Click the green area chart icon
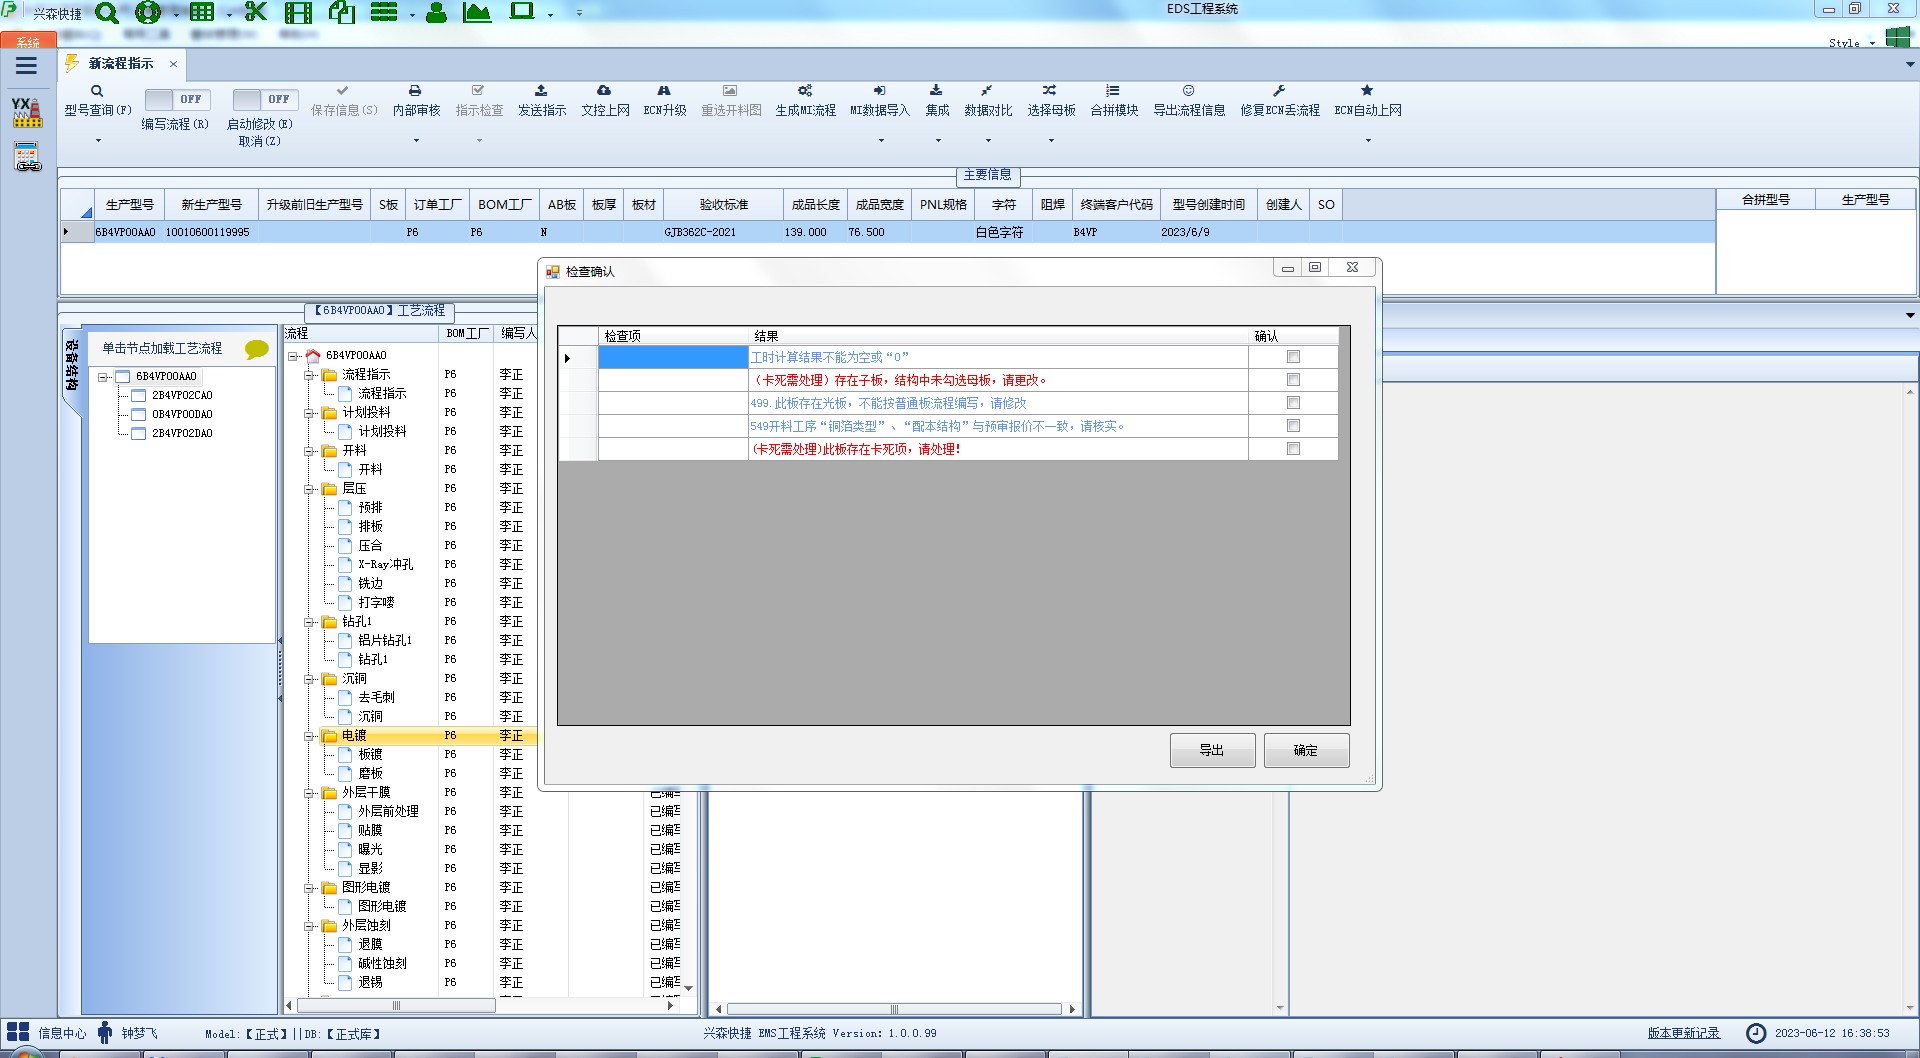Screen dimensions: 1920x1058 coord(477,12)
